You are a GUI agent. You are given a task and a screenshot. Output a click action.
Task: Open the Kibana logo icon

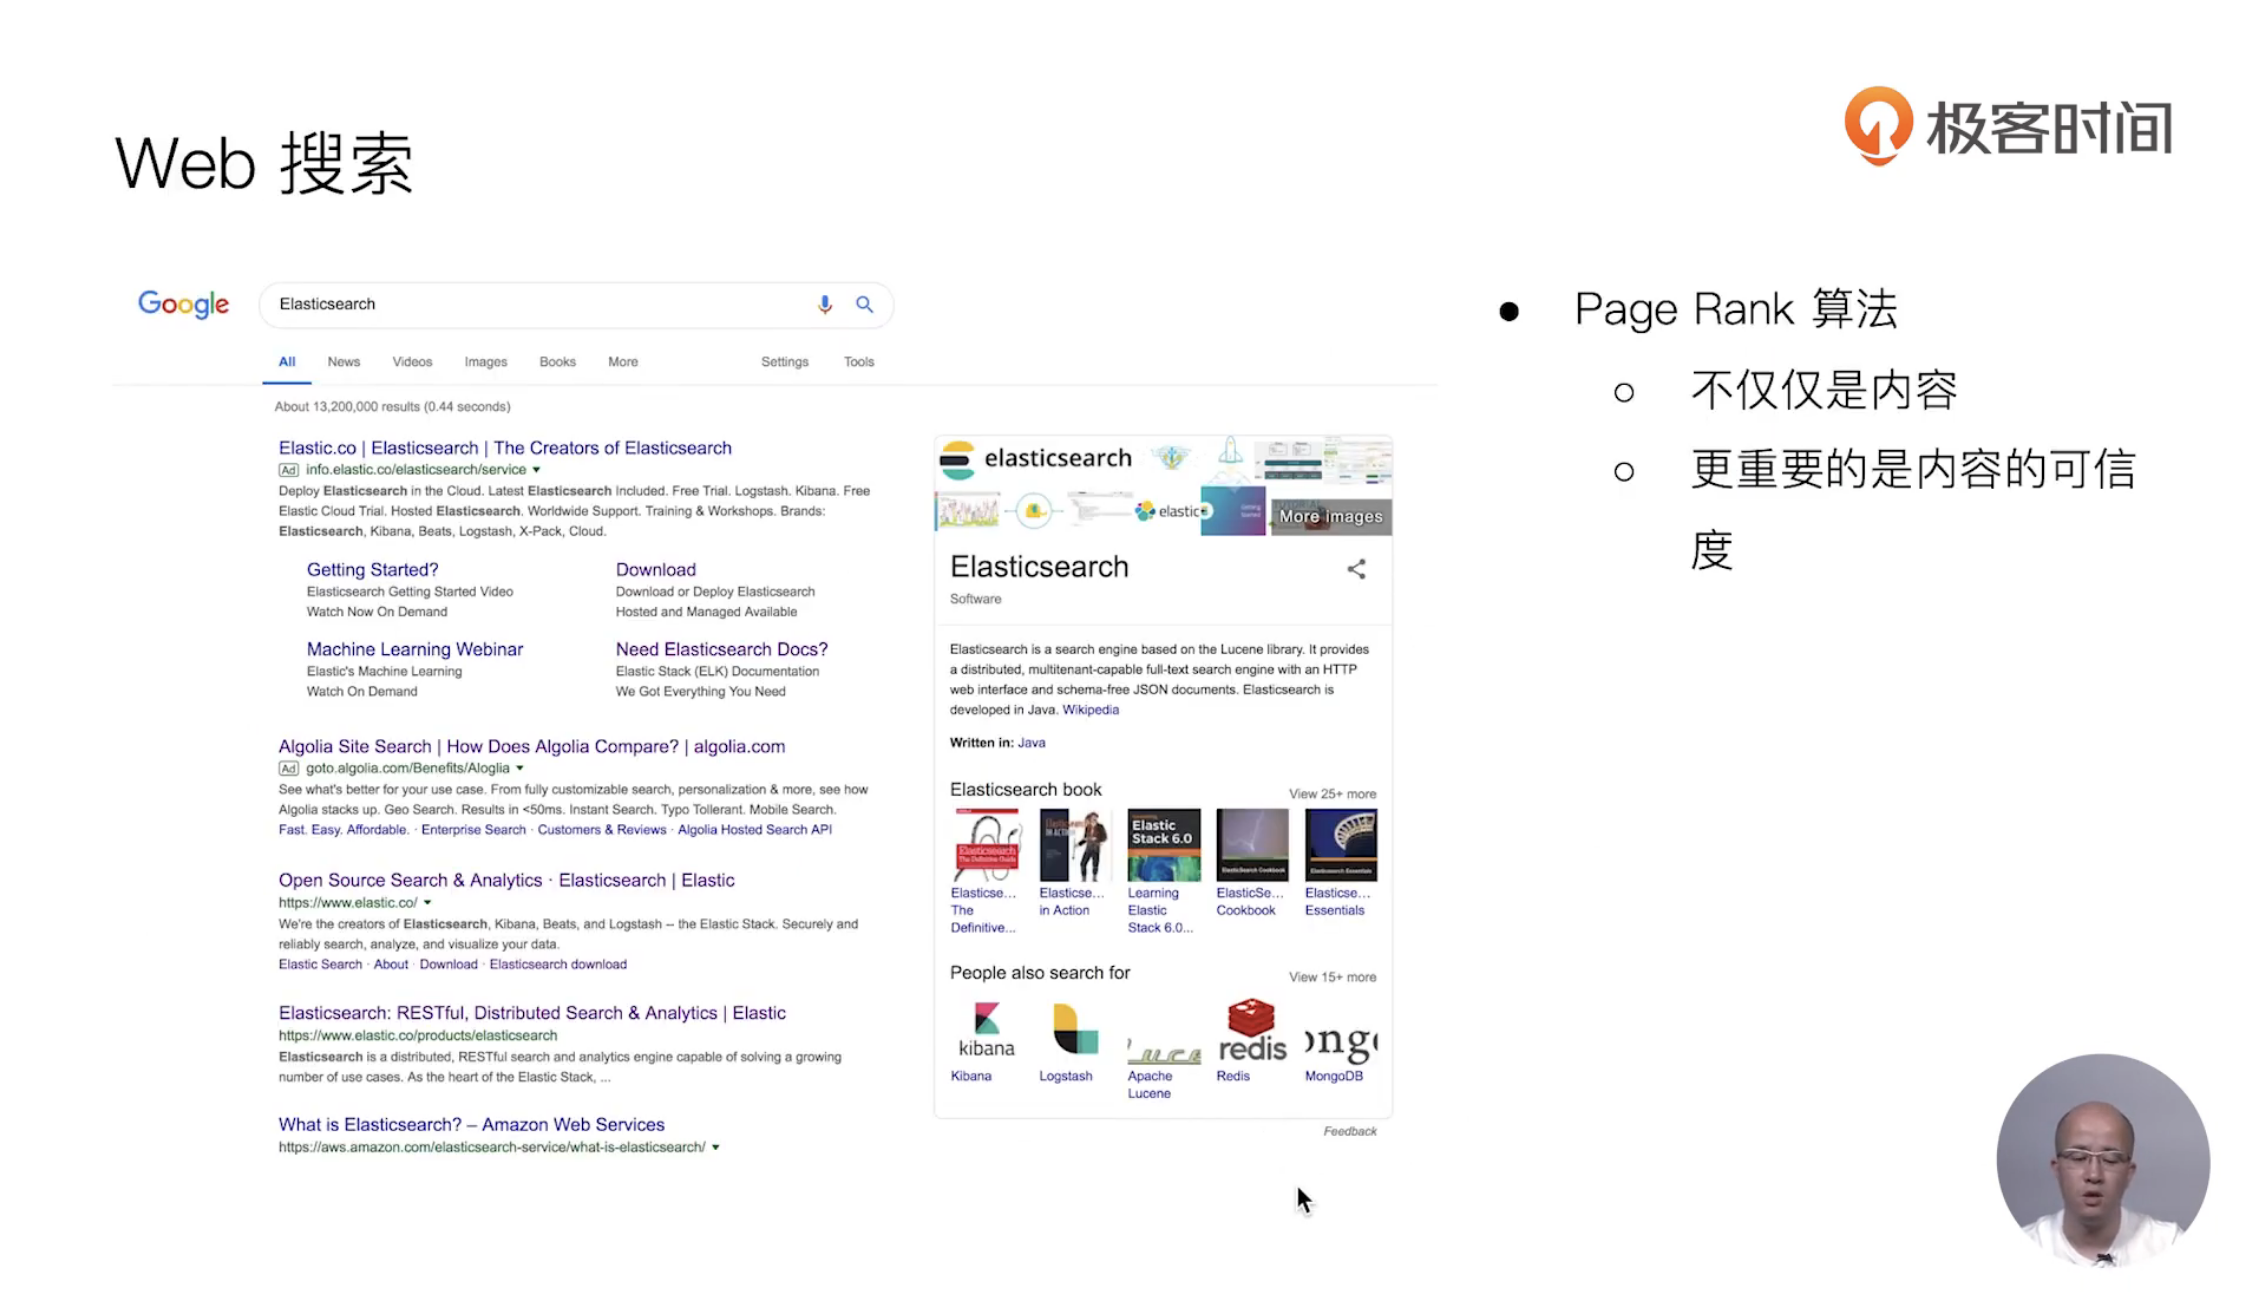[986, 1030]
